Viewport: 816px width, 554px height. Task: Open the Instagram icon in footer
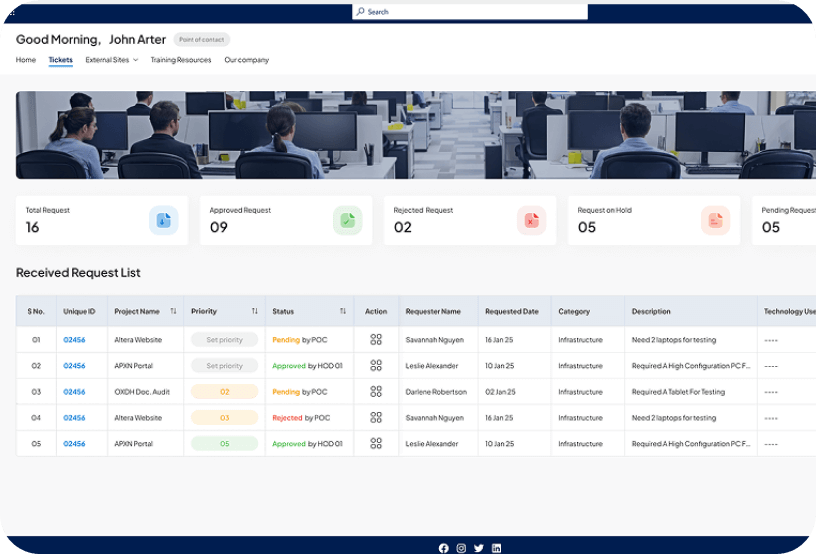point(461,548)
